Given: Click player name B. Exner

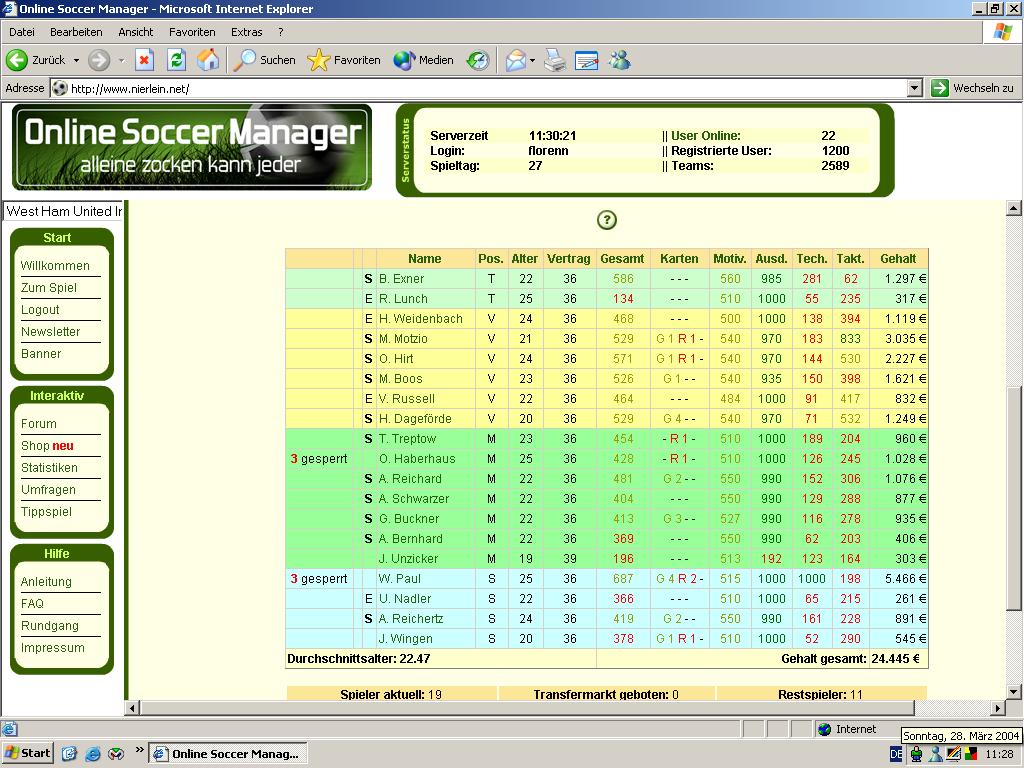Looking at the screenshot, I should point(401,279).
